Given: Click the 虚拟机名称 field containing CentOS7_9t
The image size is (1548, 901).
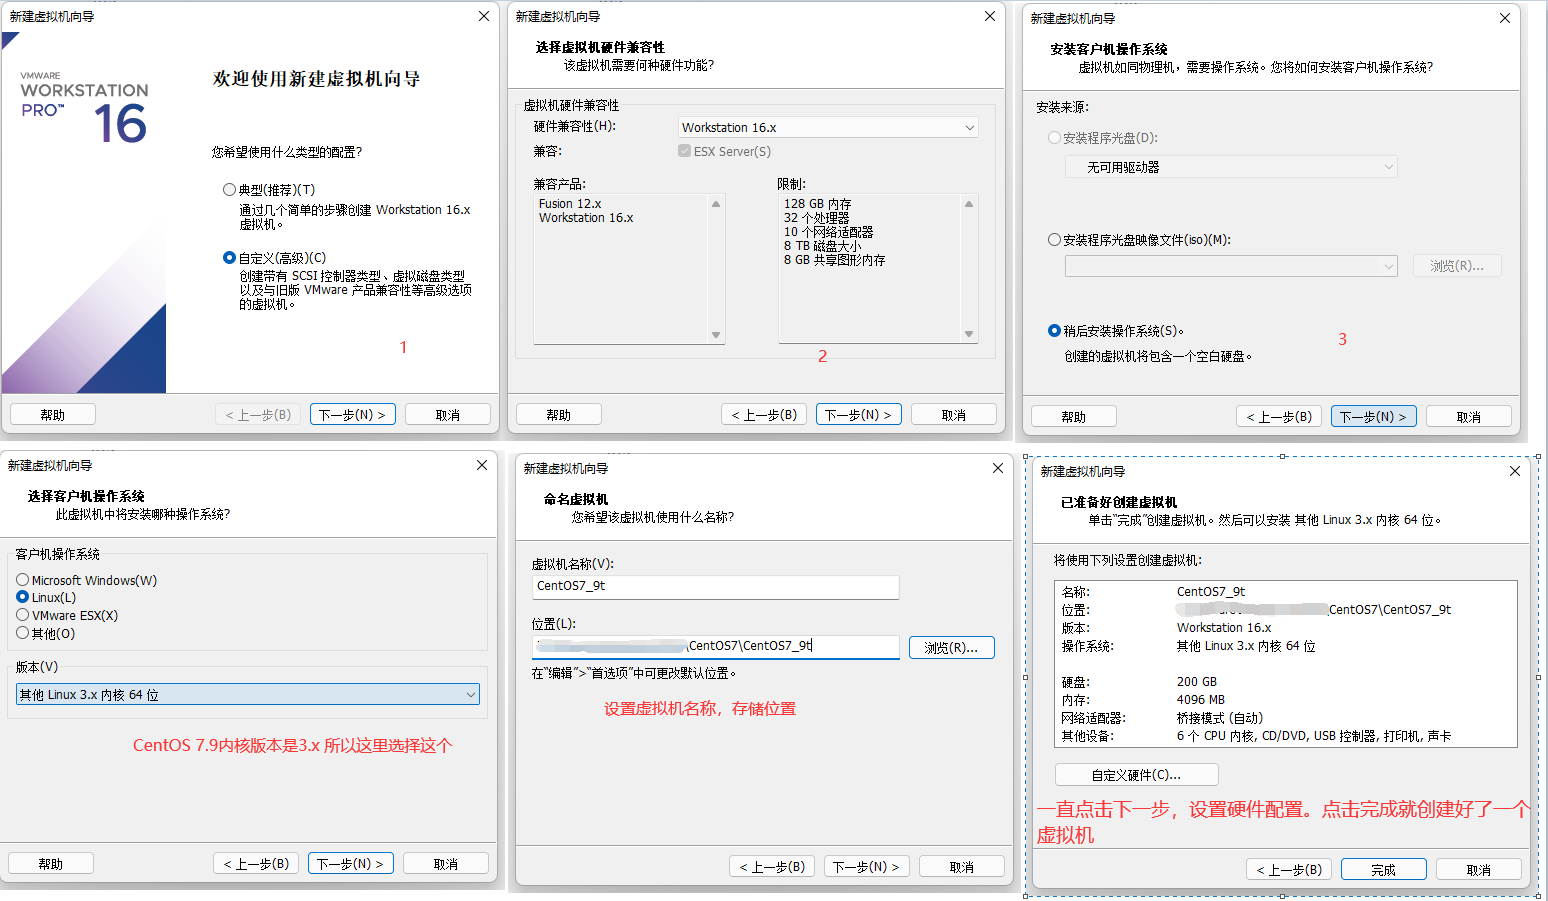Looking at the screenshot, I should tap(715, 587).
